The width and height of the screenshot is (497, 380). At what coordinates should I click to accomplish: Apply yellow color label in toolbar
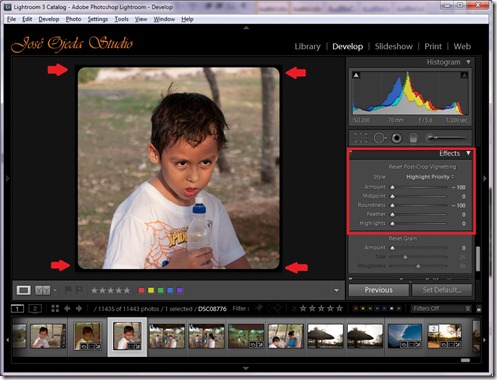point(151,290)
